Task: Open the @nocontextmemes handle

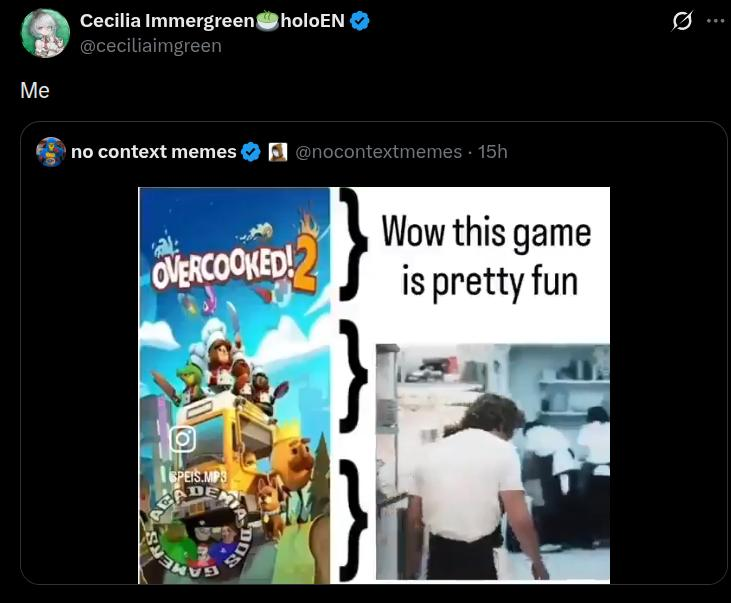Action: point(379,152)
